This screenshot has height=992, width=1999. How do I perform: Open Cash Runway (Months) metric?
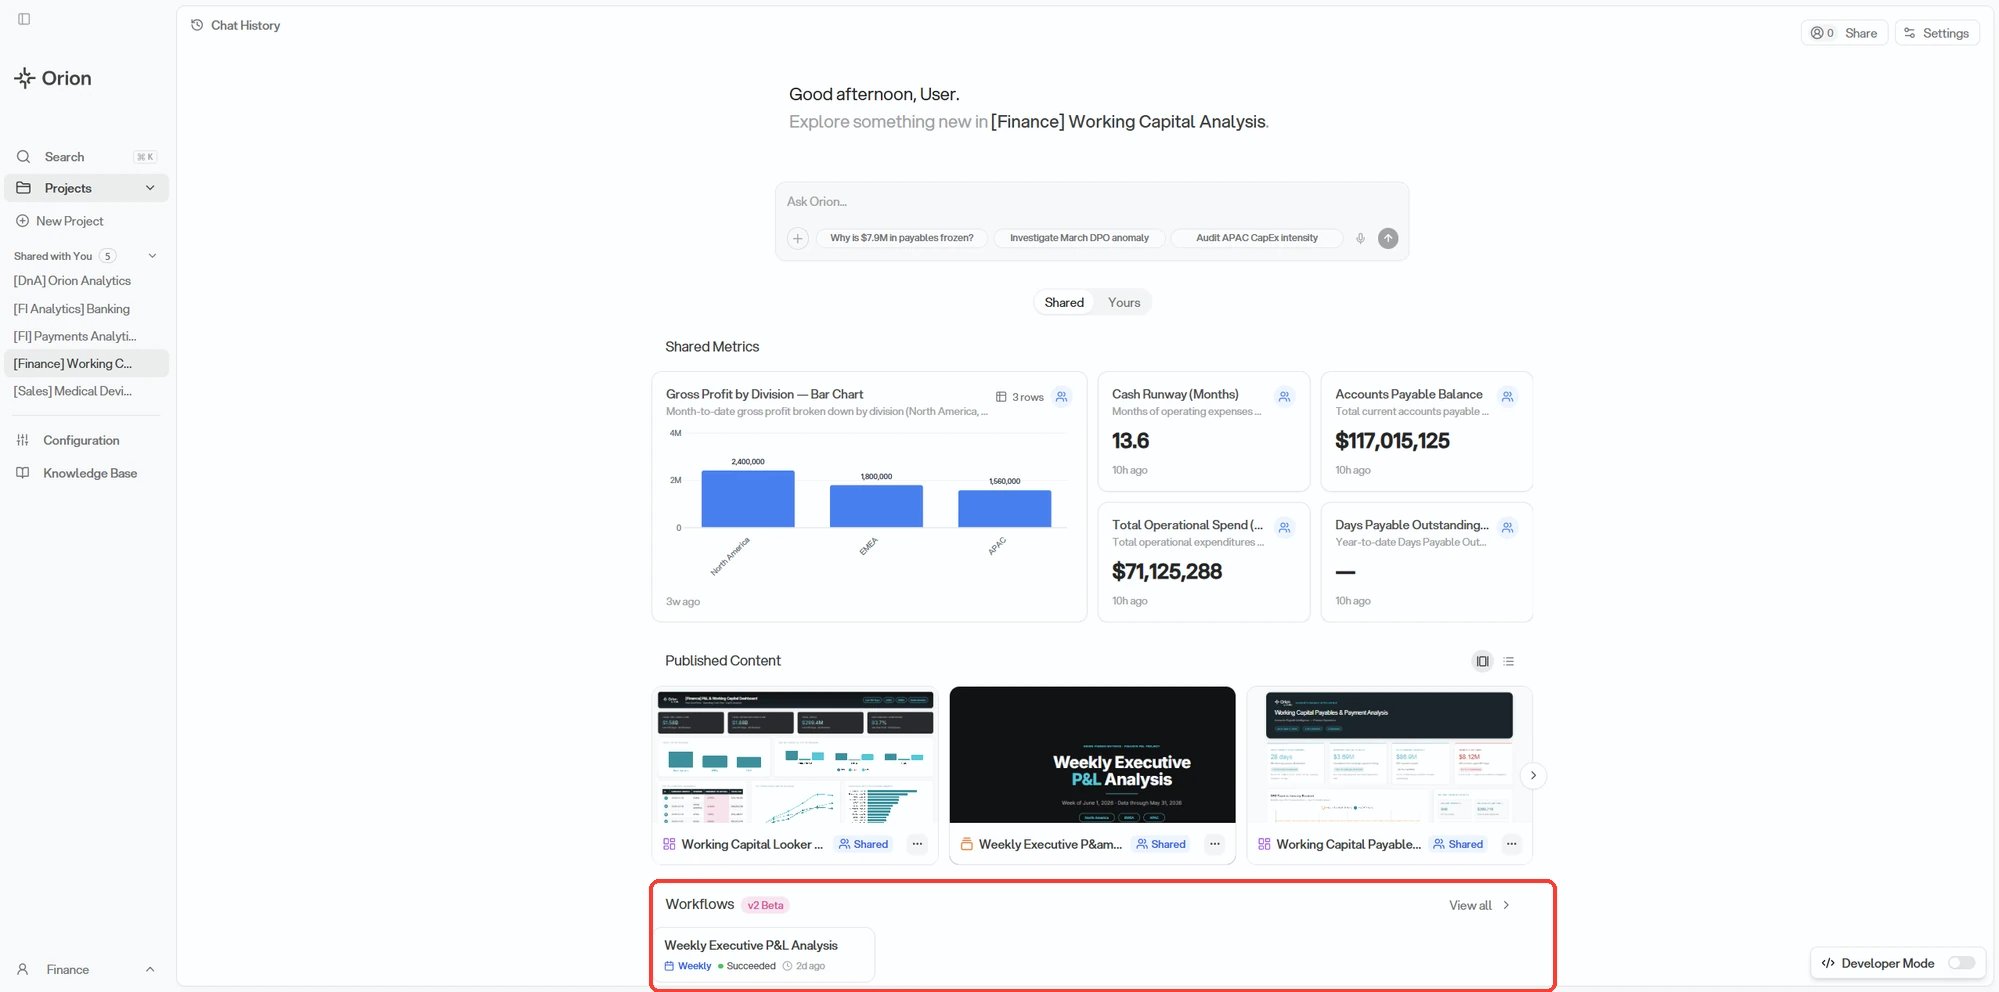[x=1204, y=431]
